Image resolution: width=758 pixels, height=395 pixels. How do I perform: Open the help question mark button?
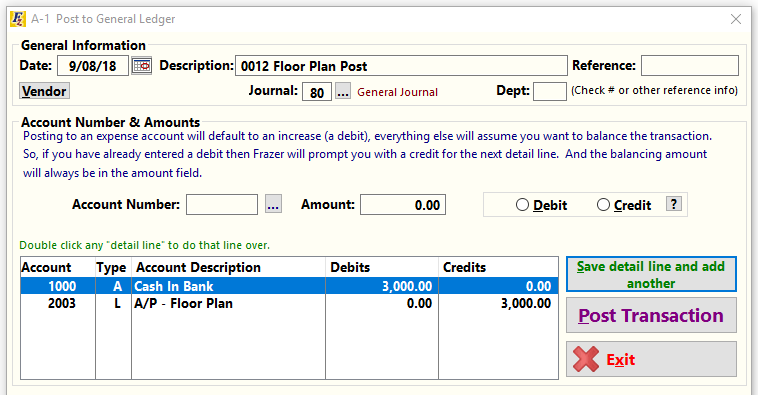tap(673, 204)
